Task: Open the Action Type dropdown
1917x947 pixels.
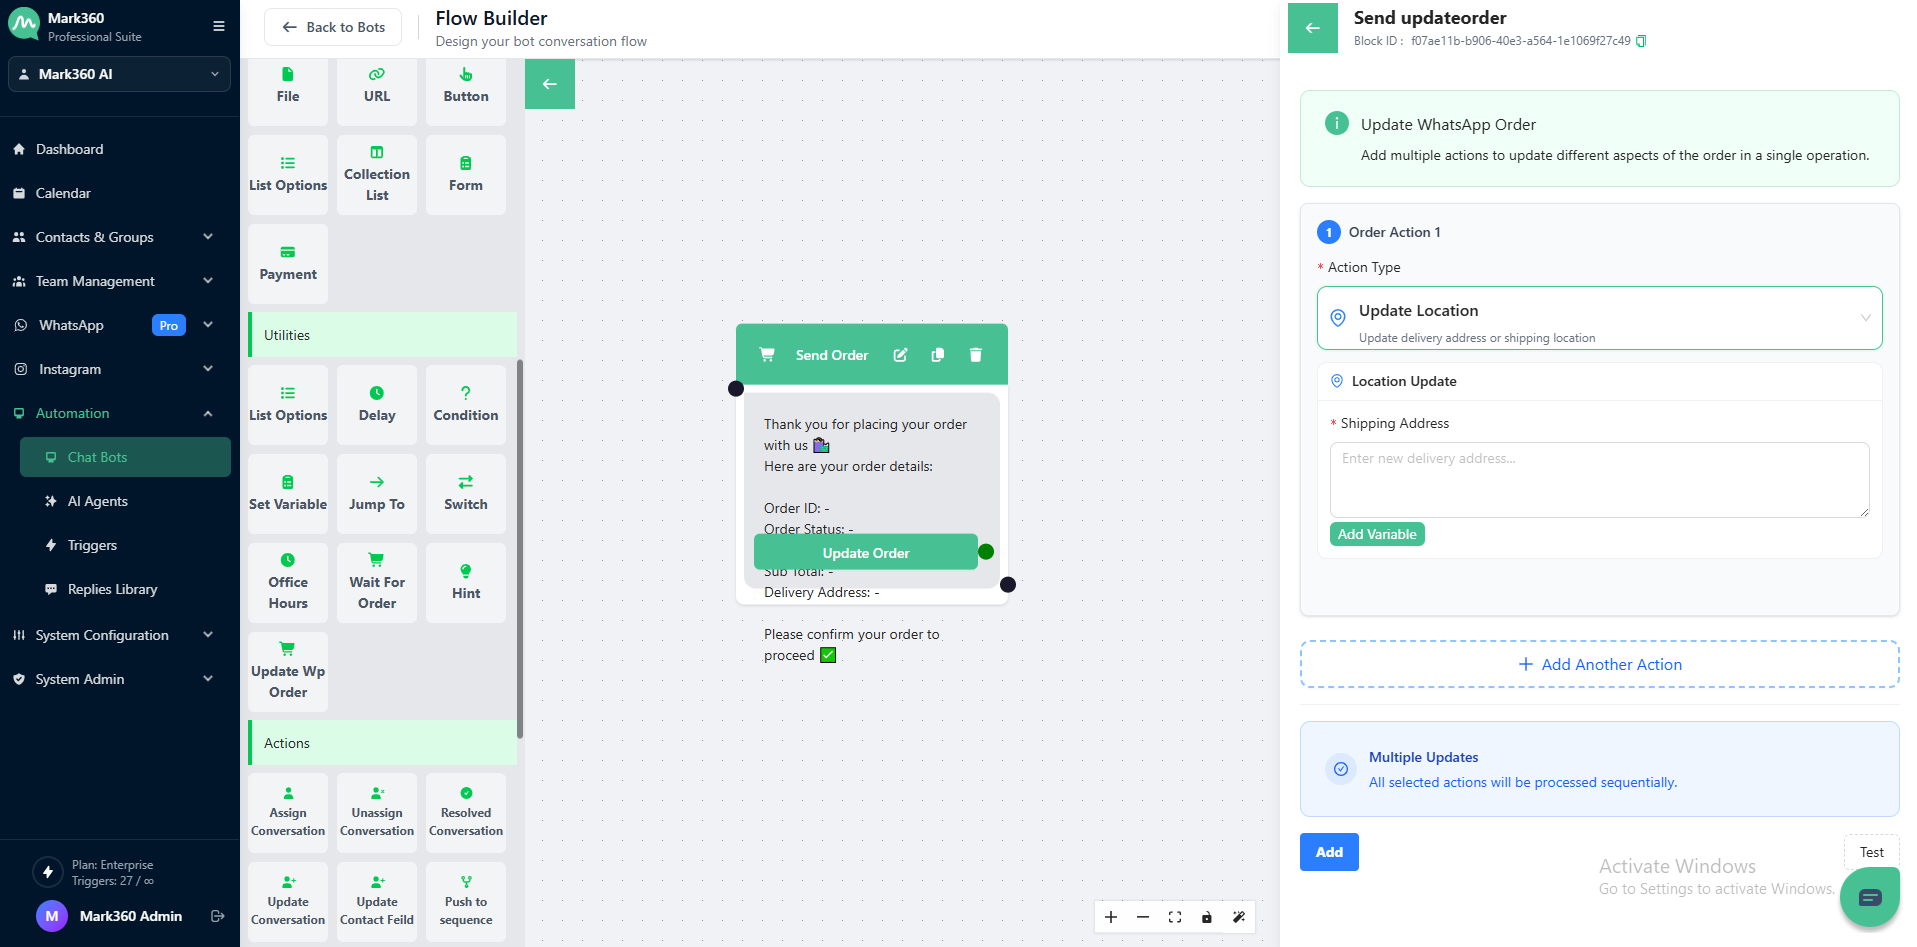Action: [1599, 318]
